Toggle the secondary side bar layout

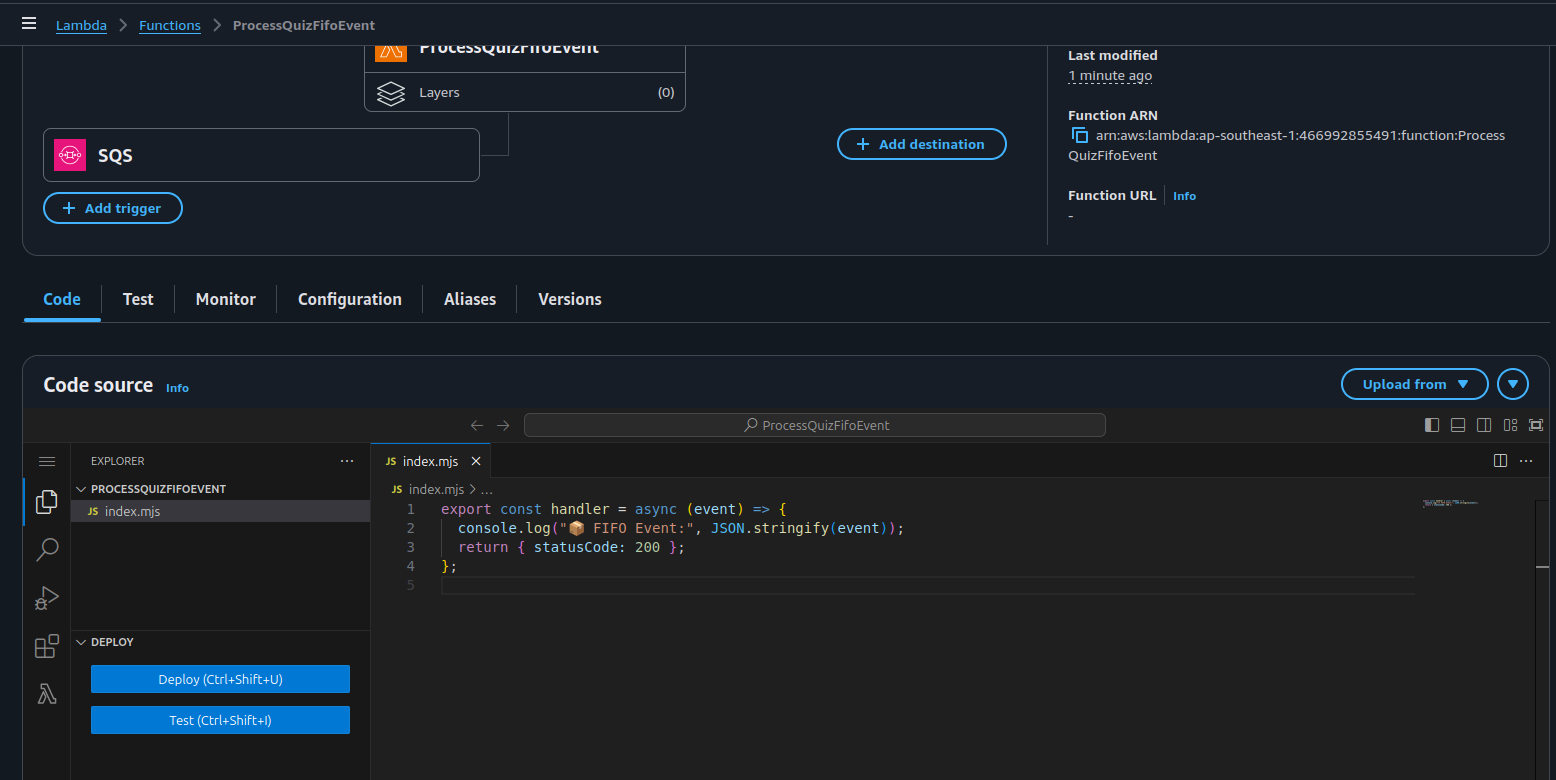(1484, 425)
